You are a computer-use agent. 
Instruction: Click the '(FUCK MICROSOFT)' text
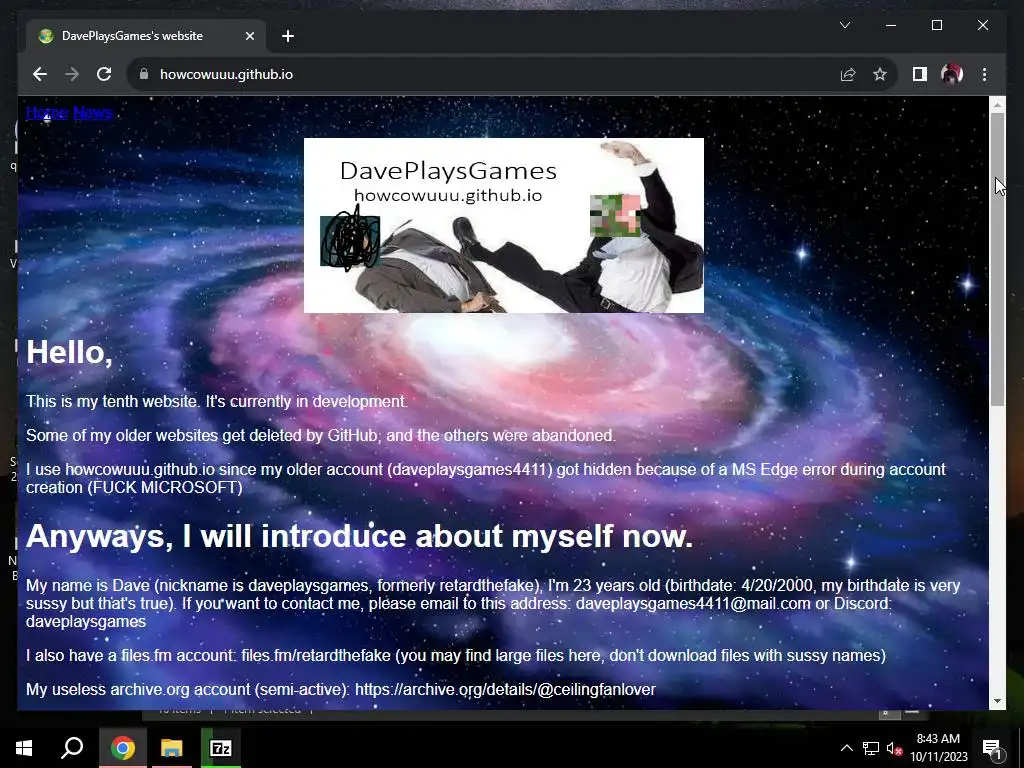[165, 488]
